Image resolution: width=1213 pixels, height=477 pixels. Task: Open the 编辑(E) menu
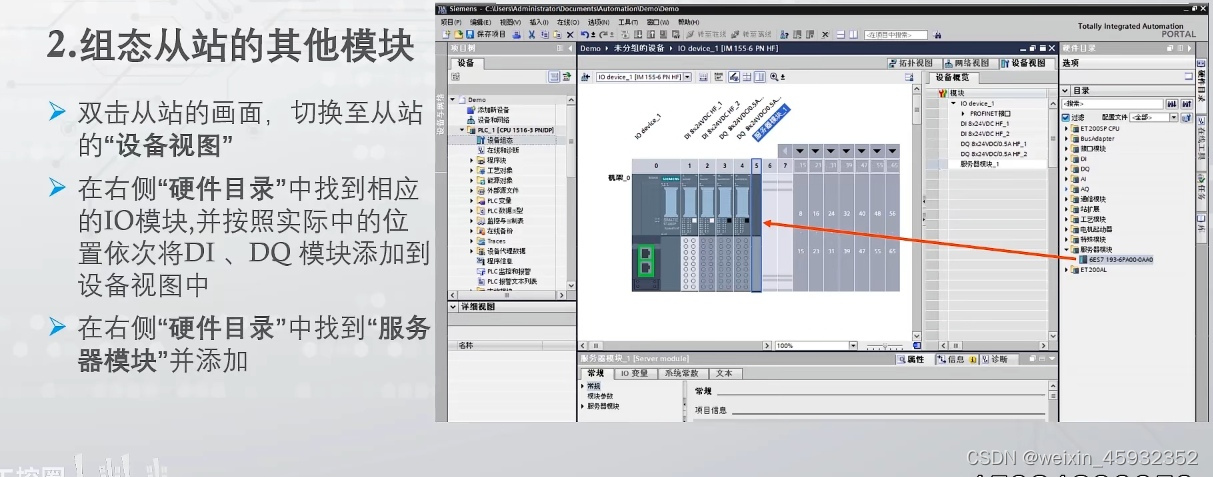[x=481, y=22]
